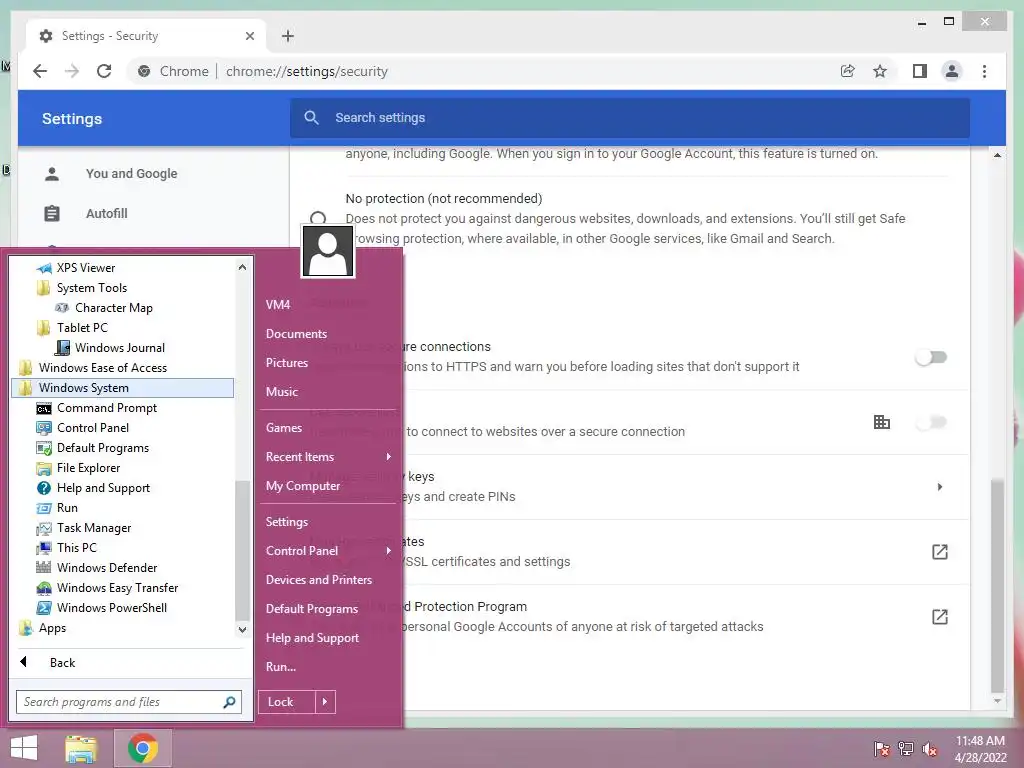Screen dimensions: 1024x768
Task: Click the programs list scroll up arrow
Action: (242, 267)
